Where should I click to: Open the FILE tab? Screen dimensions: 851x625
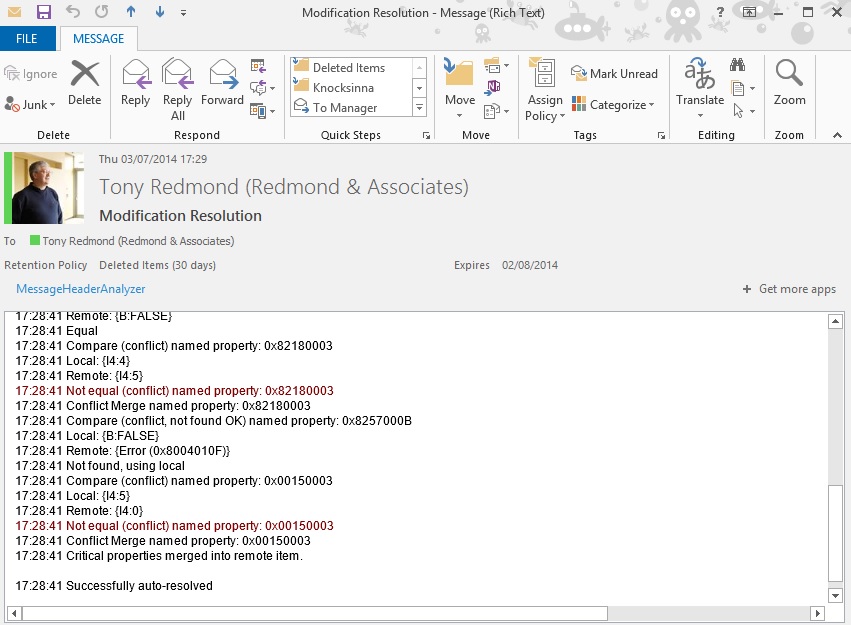(27, 39)
